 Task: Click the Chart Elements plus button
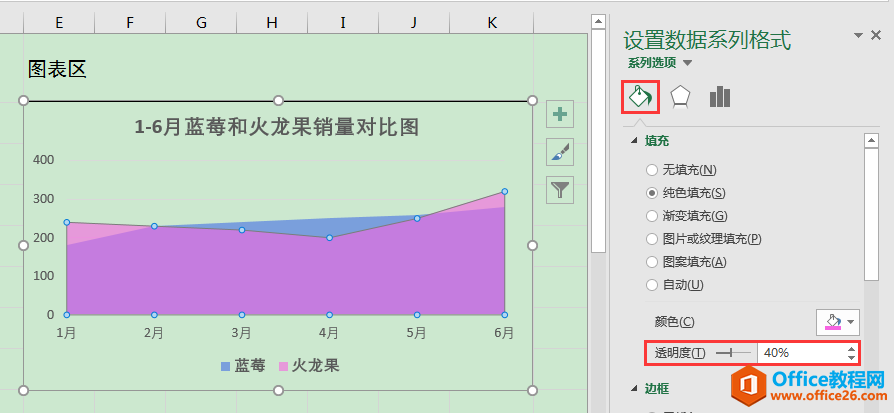[560, 114]
